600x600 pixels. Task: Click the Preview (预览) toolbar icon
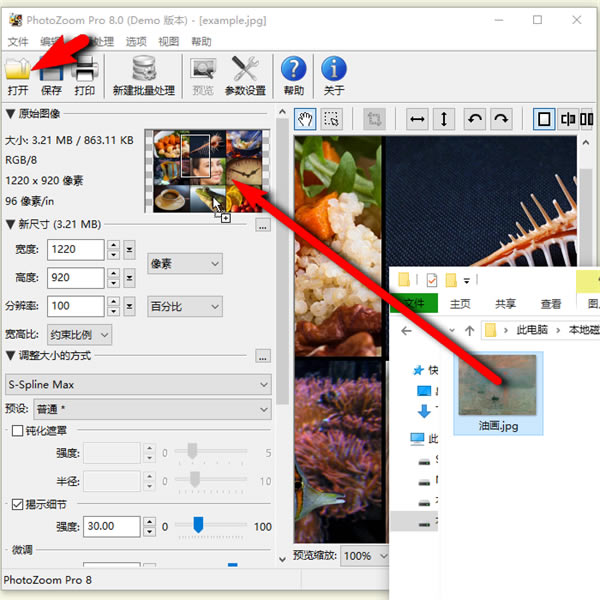pyautogui.click(x=203, y=77)
